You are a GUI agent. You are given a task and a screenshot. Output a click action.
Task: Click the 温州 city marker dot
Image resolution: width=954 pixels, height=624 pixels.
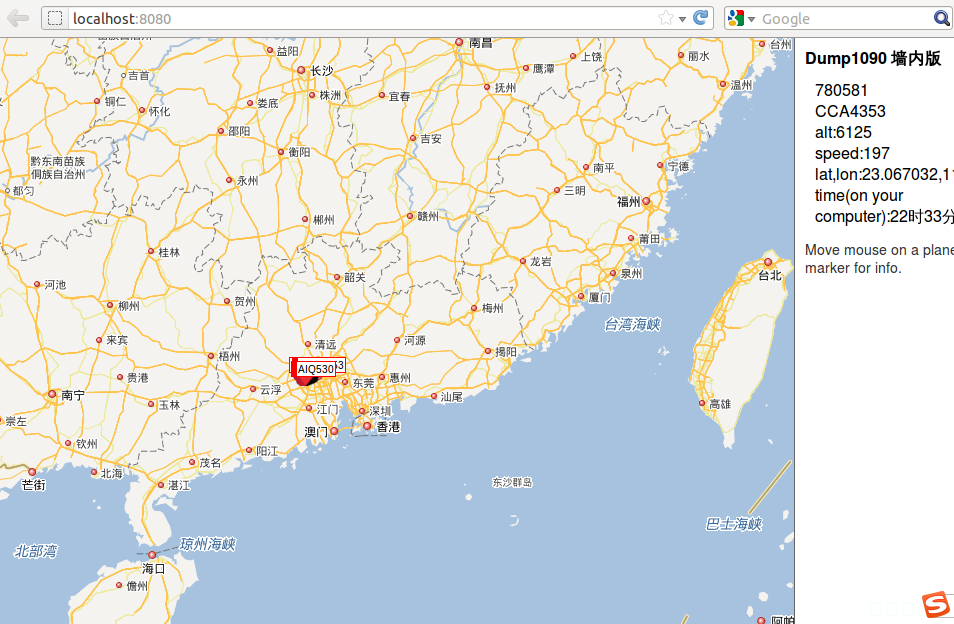pyautogui.click(x=723, y=85)
